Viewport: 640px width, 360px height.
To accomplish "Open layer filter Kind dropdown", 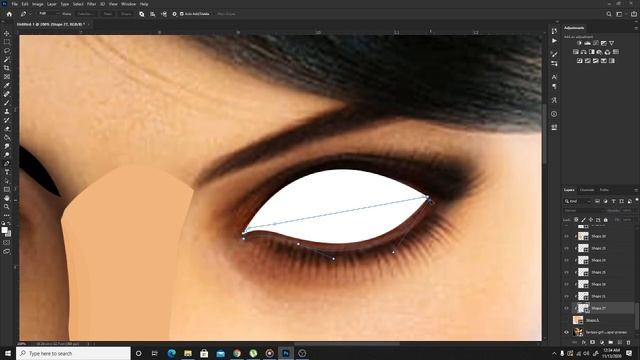I will click(x=577, y=201).
